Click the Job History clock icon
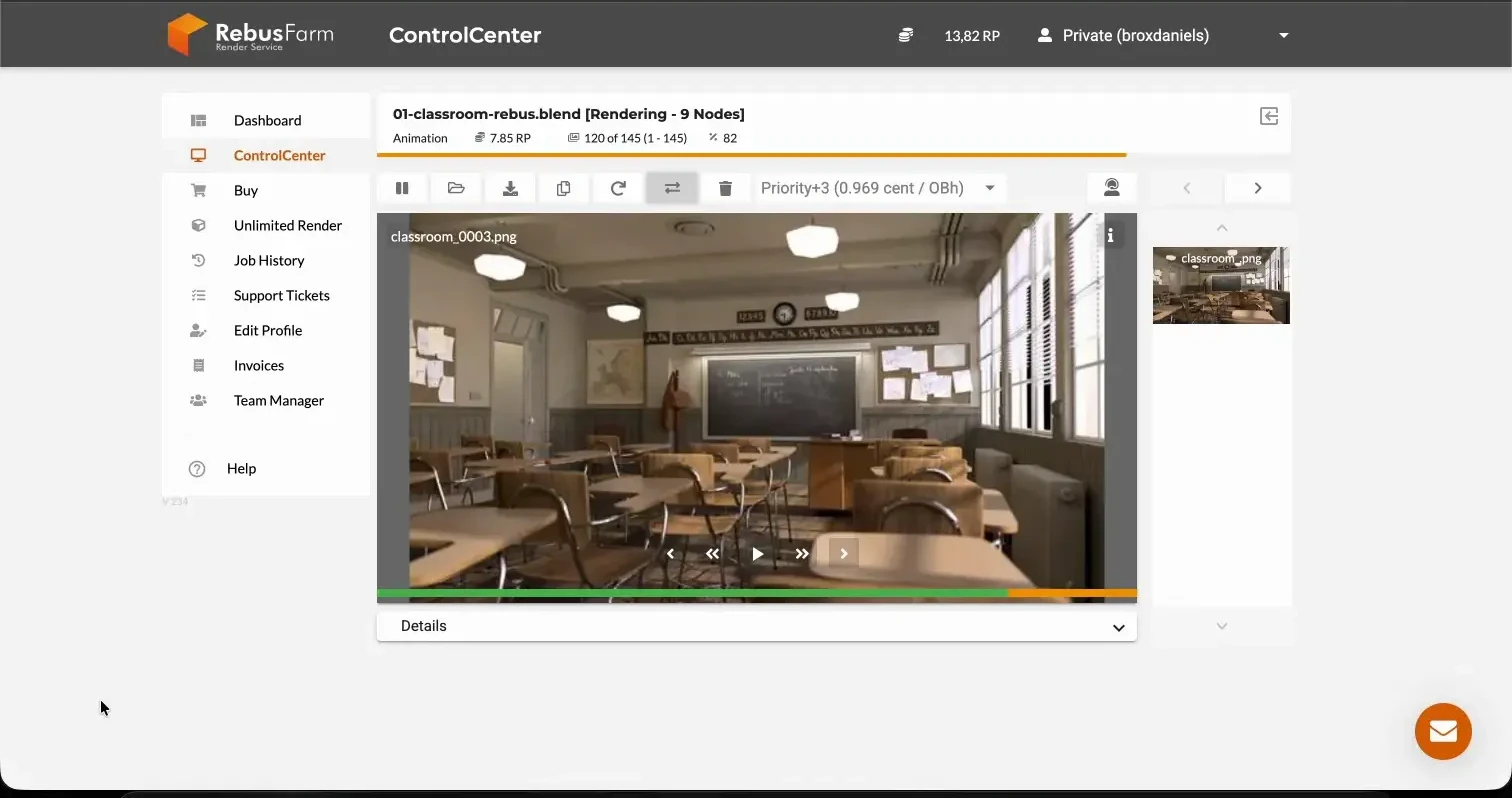Image resolution: width=1512 pixels, height=798 pixels. pos(198,260)
